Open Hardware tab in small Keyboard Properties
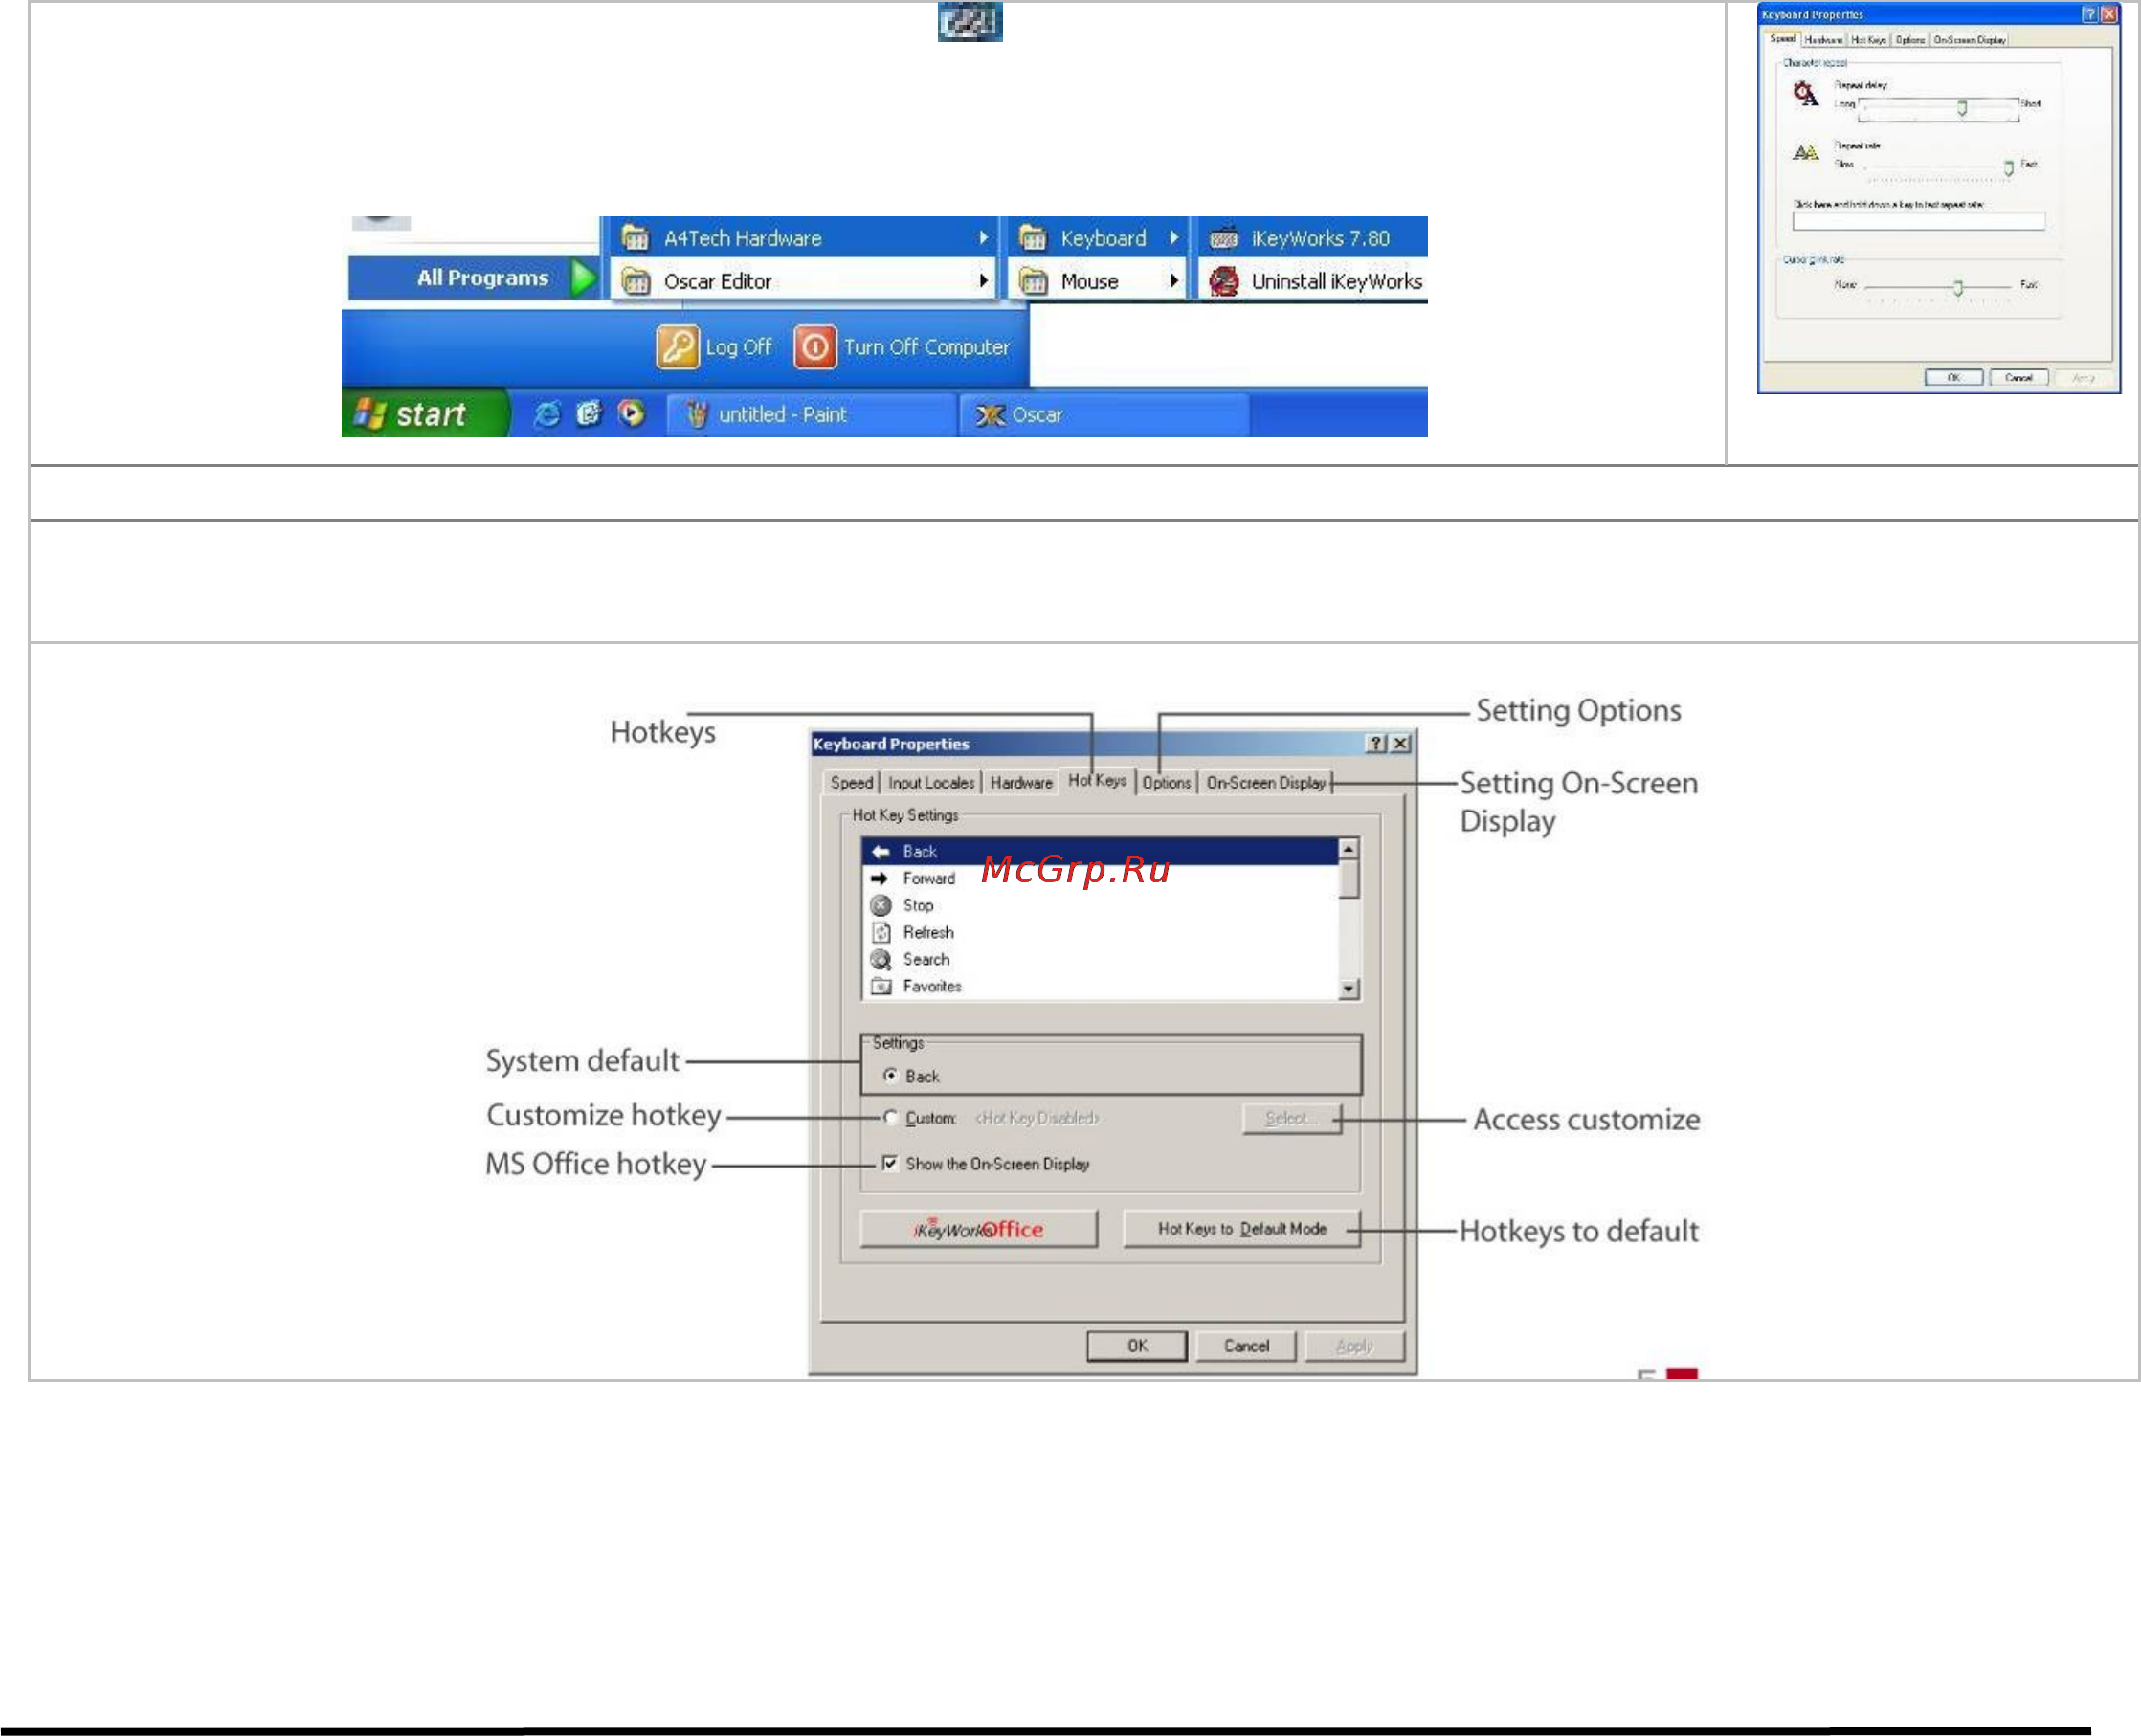Image resolution: width=2141 pixels, height=1736 pixels. (x=1823, y=40)
